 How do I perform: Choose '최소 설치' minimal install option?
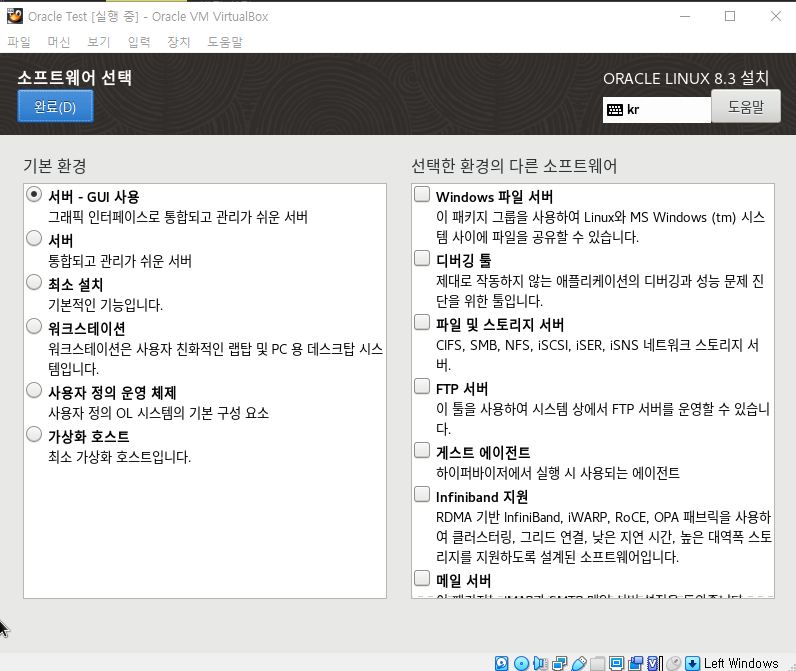coord(34,282)
